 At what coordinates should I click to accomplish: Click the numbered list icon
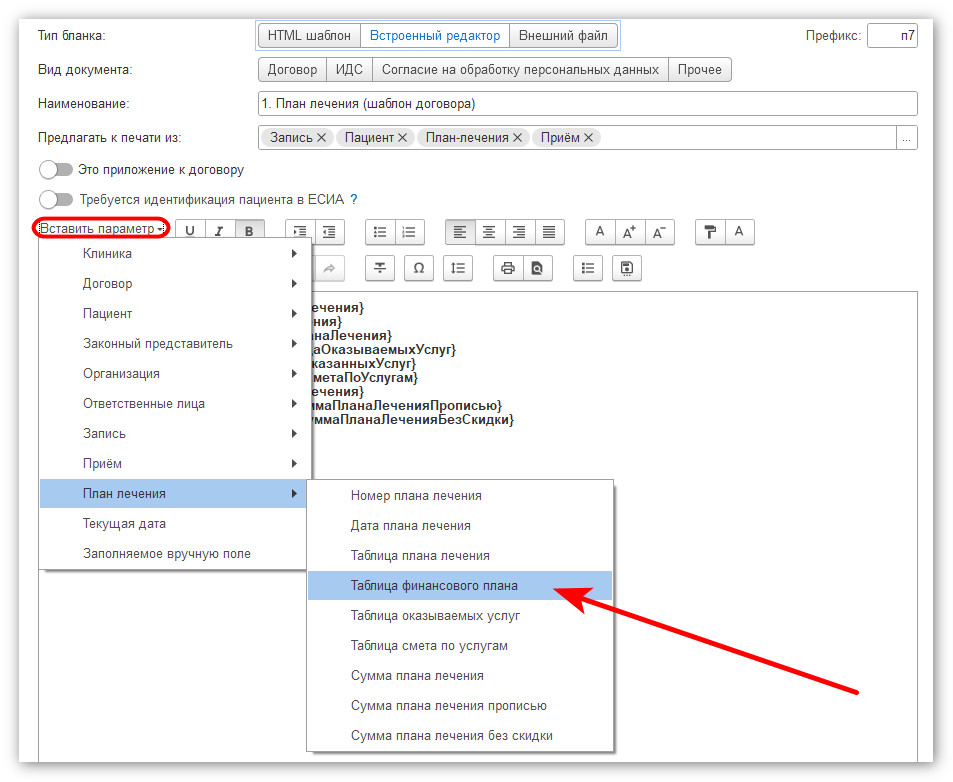coord(409,232)
